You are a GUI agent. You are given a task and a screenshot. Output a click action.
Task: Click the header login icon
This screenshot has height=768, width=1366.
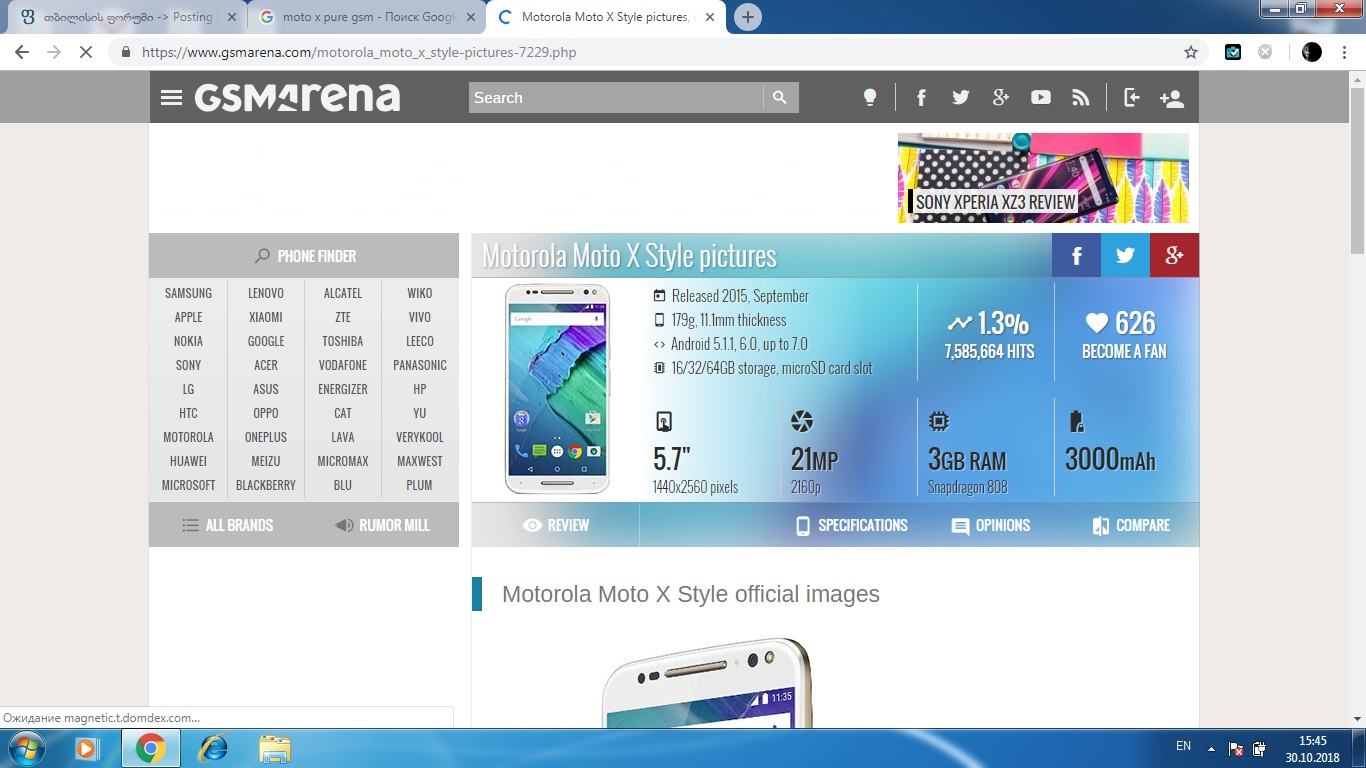coord(1131,98)
